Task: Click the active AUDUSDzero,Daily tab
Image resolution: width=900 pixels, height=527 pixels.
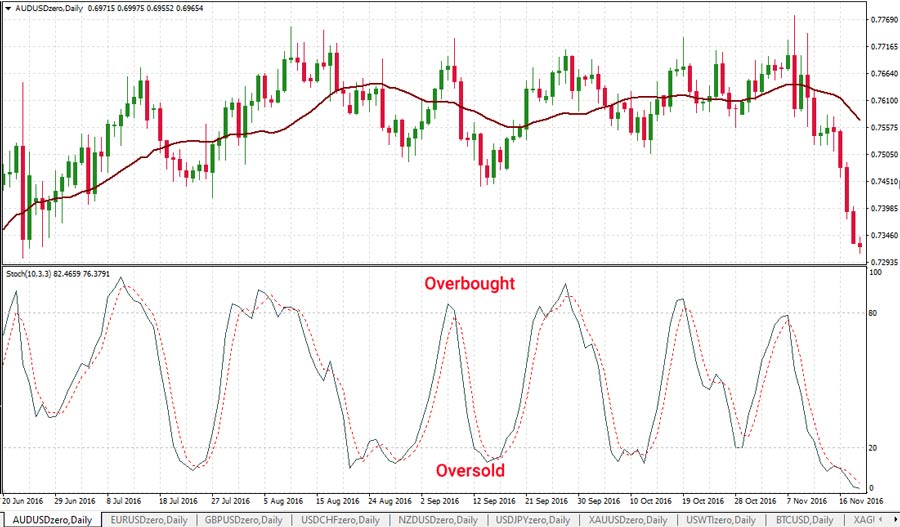Action: [51, 519]
